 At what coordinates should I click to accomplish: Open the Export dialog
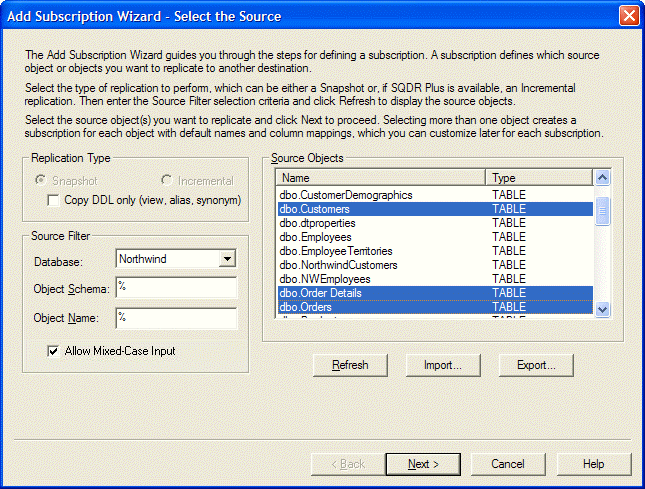(x=536, y=365)
